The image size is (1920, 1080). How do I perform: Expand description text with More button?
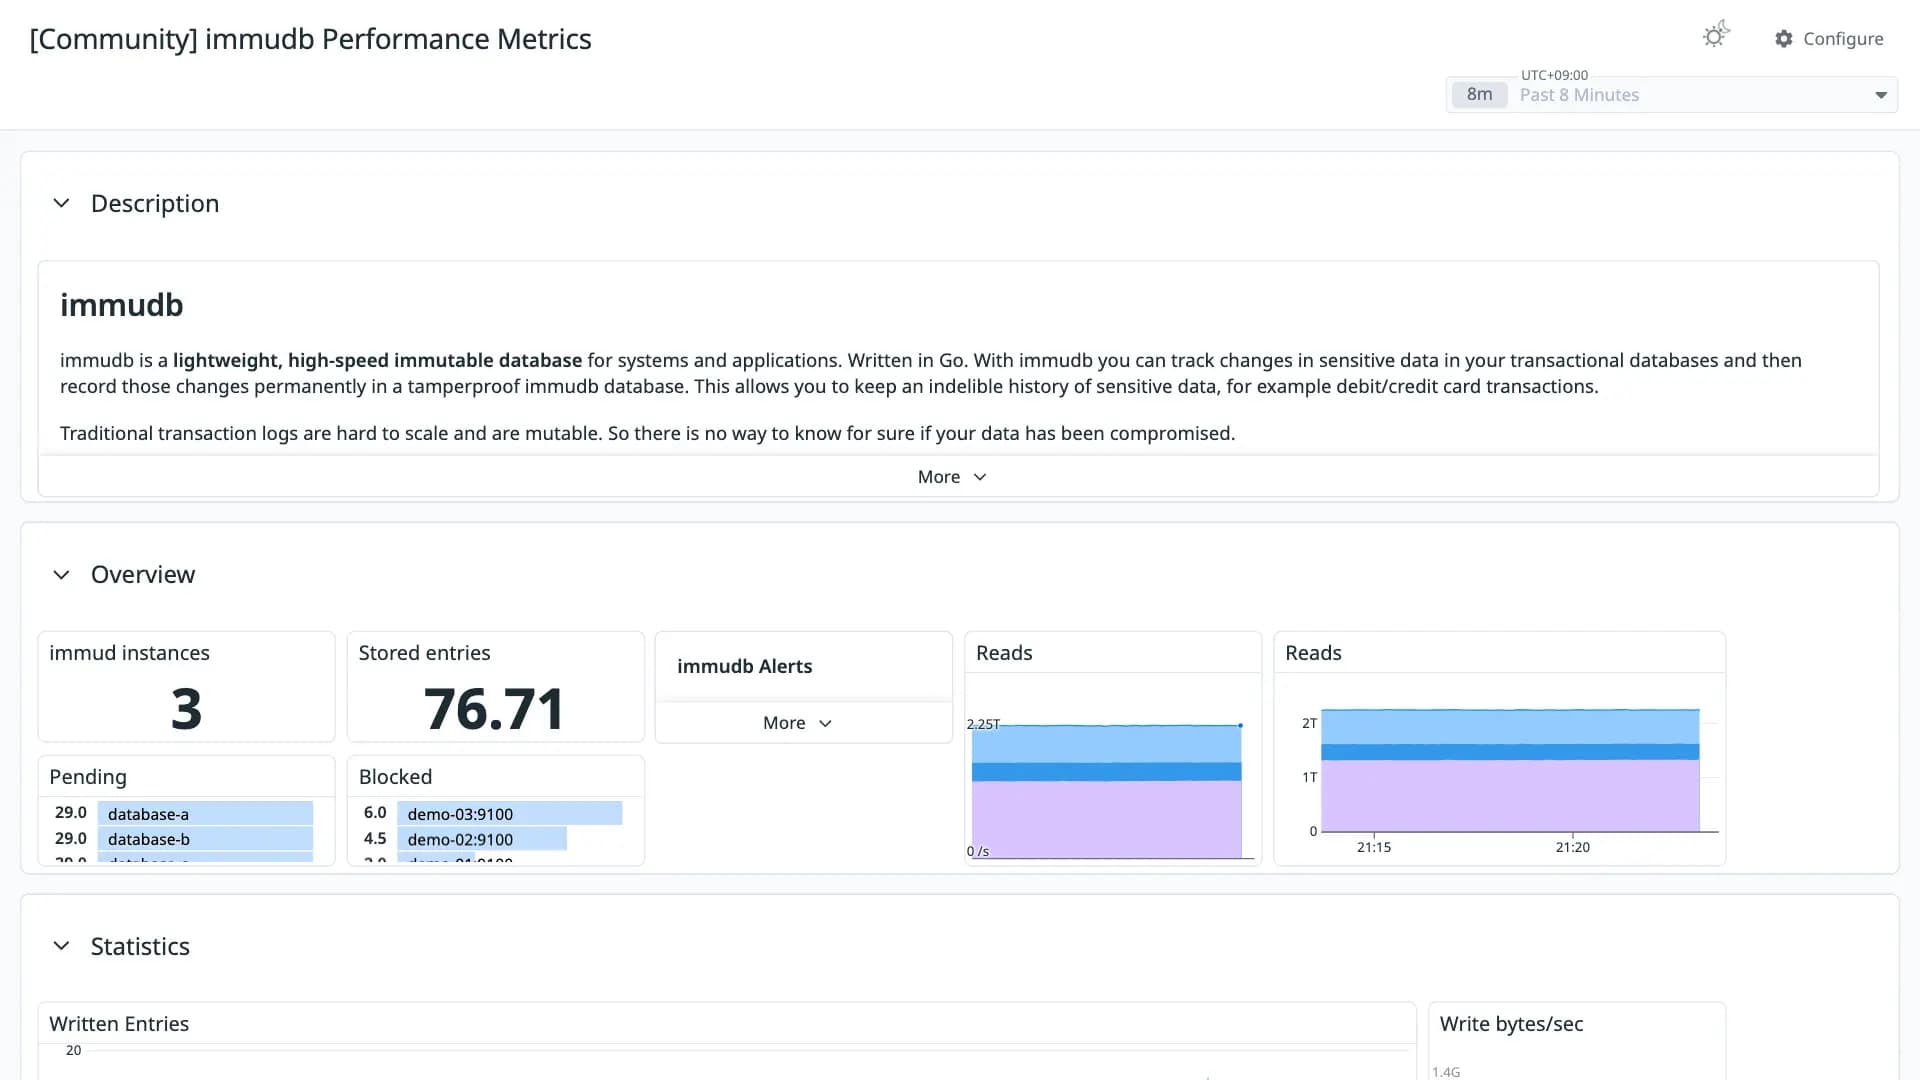coord(952,477)
